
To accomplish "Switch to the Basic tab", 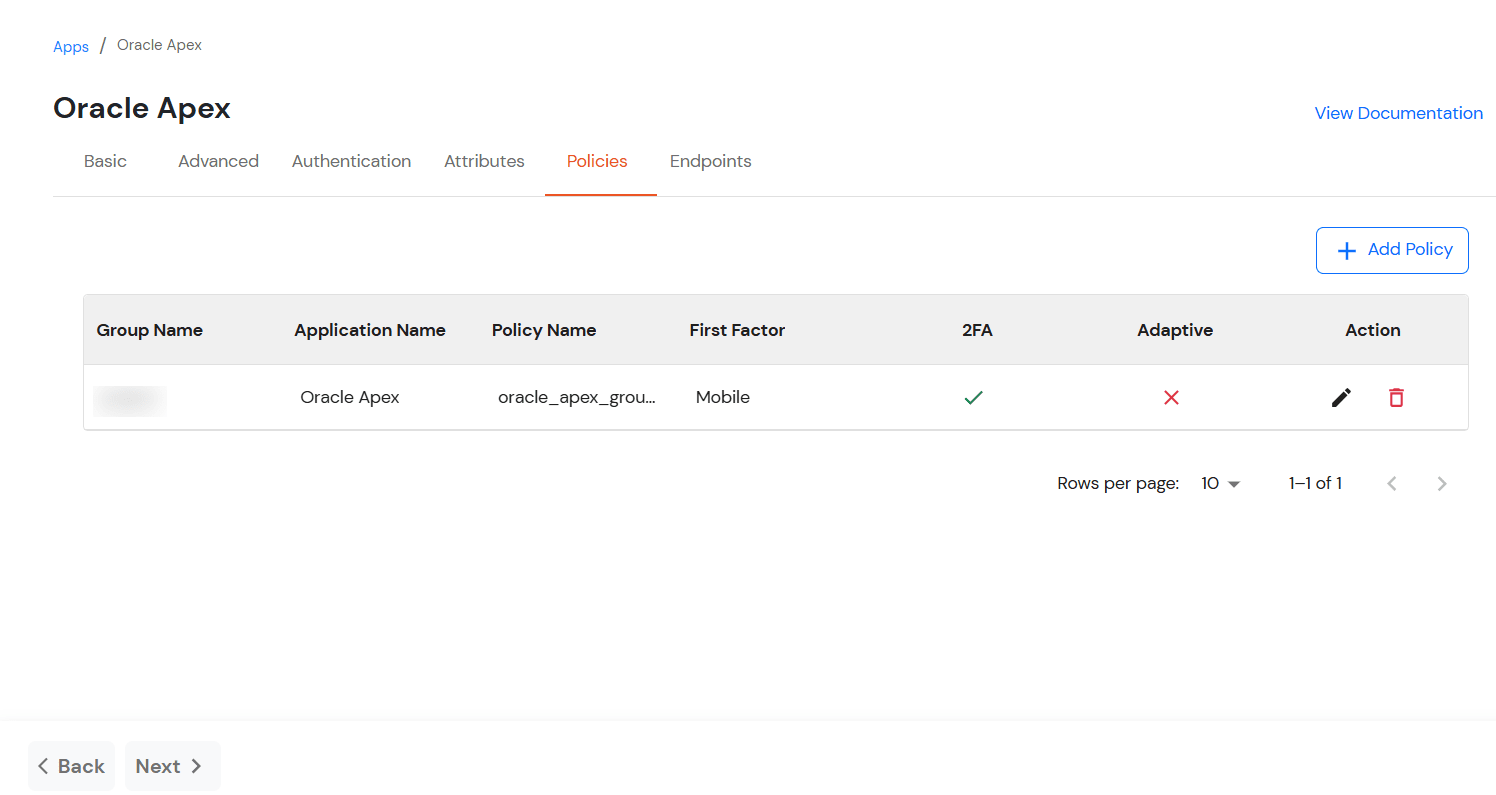I will click(x=105, y=161).
